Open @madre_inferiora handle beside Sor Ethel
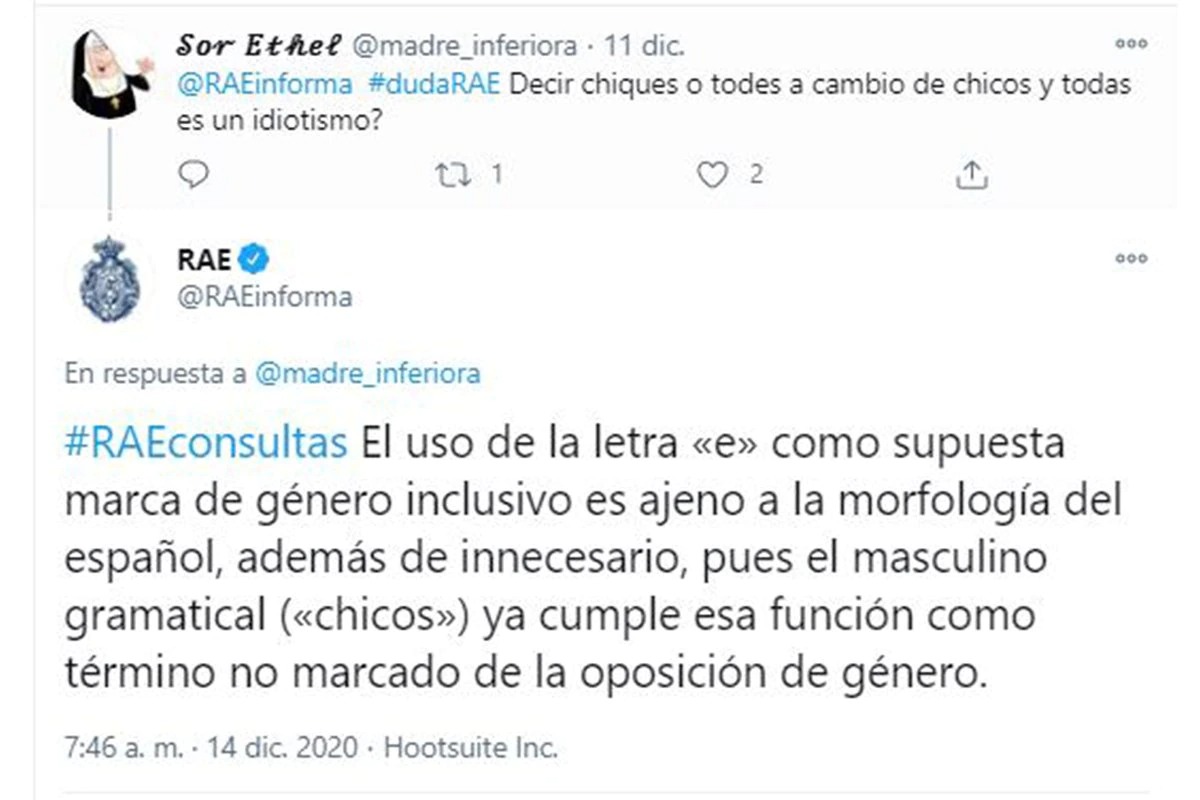 (x=464, y=46)
